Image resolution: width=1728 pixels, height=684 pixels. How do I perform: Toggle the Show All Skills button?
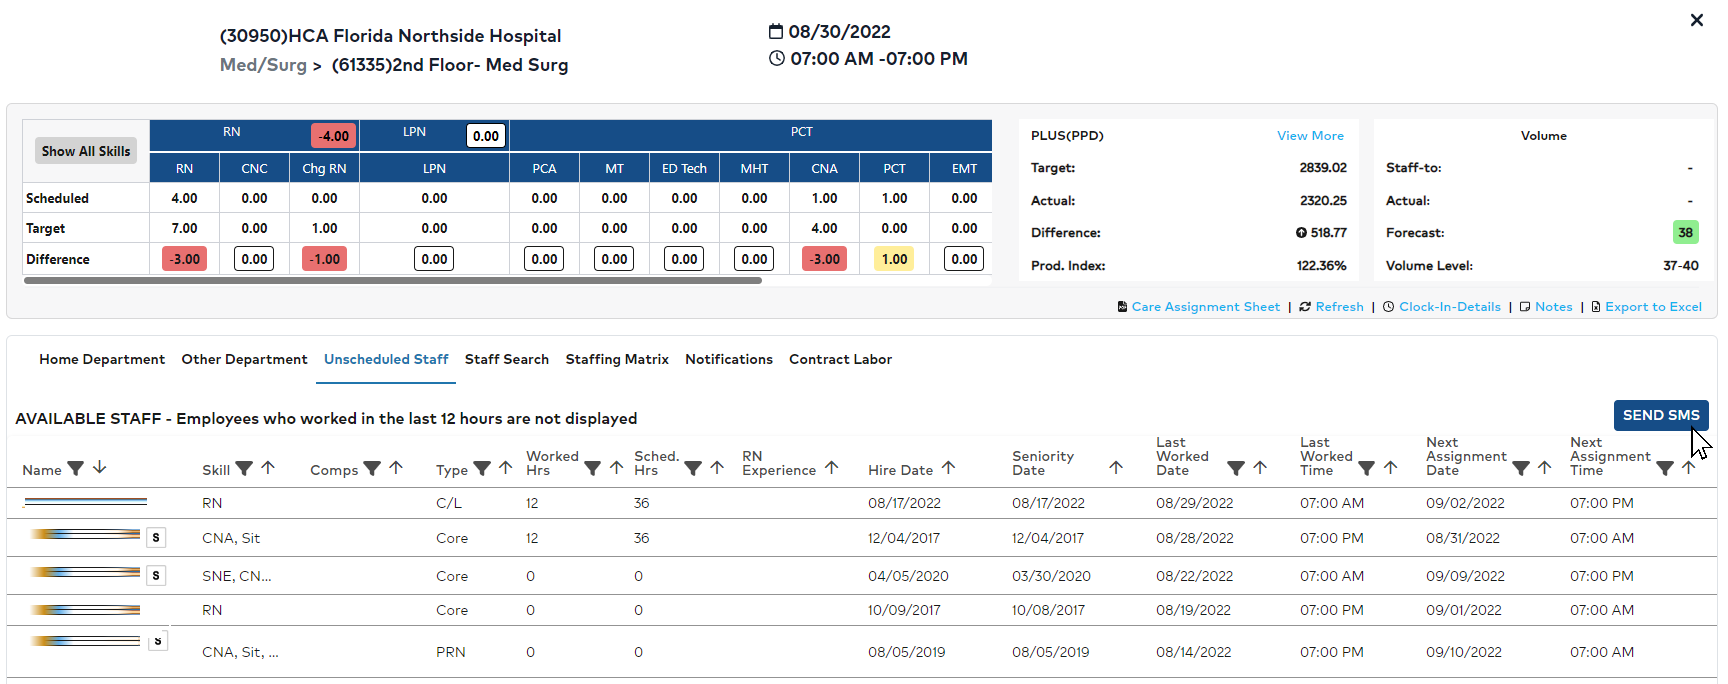[86, 151]
